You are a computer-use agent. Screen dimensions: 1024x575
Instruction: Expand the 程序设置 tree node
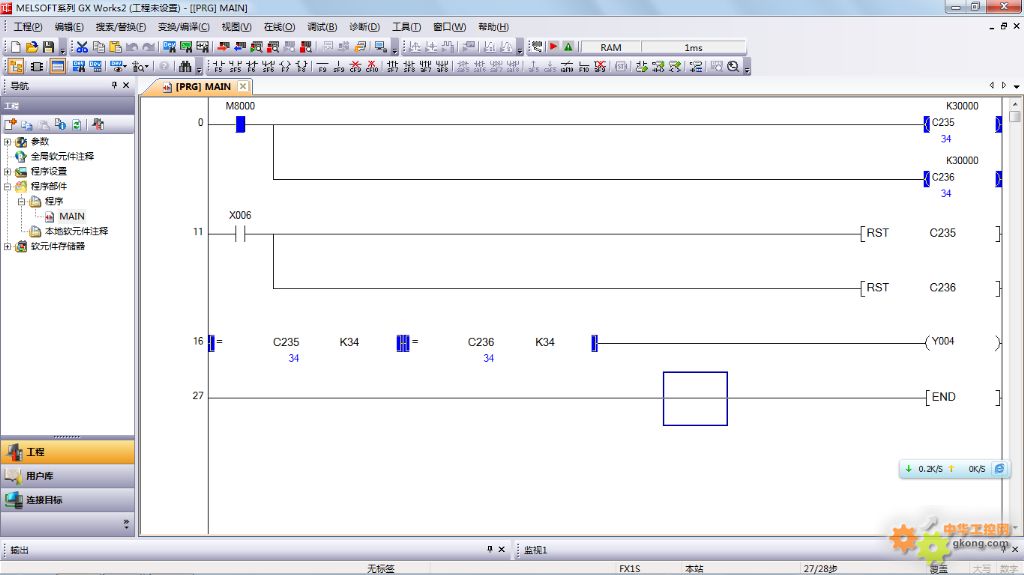point(7,172)
